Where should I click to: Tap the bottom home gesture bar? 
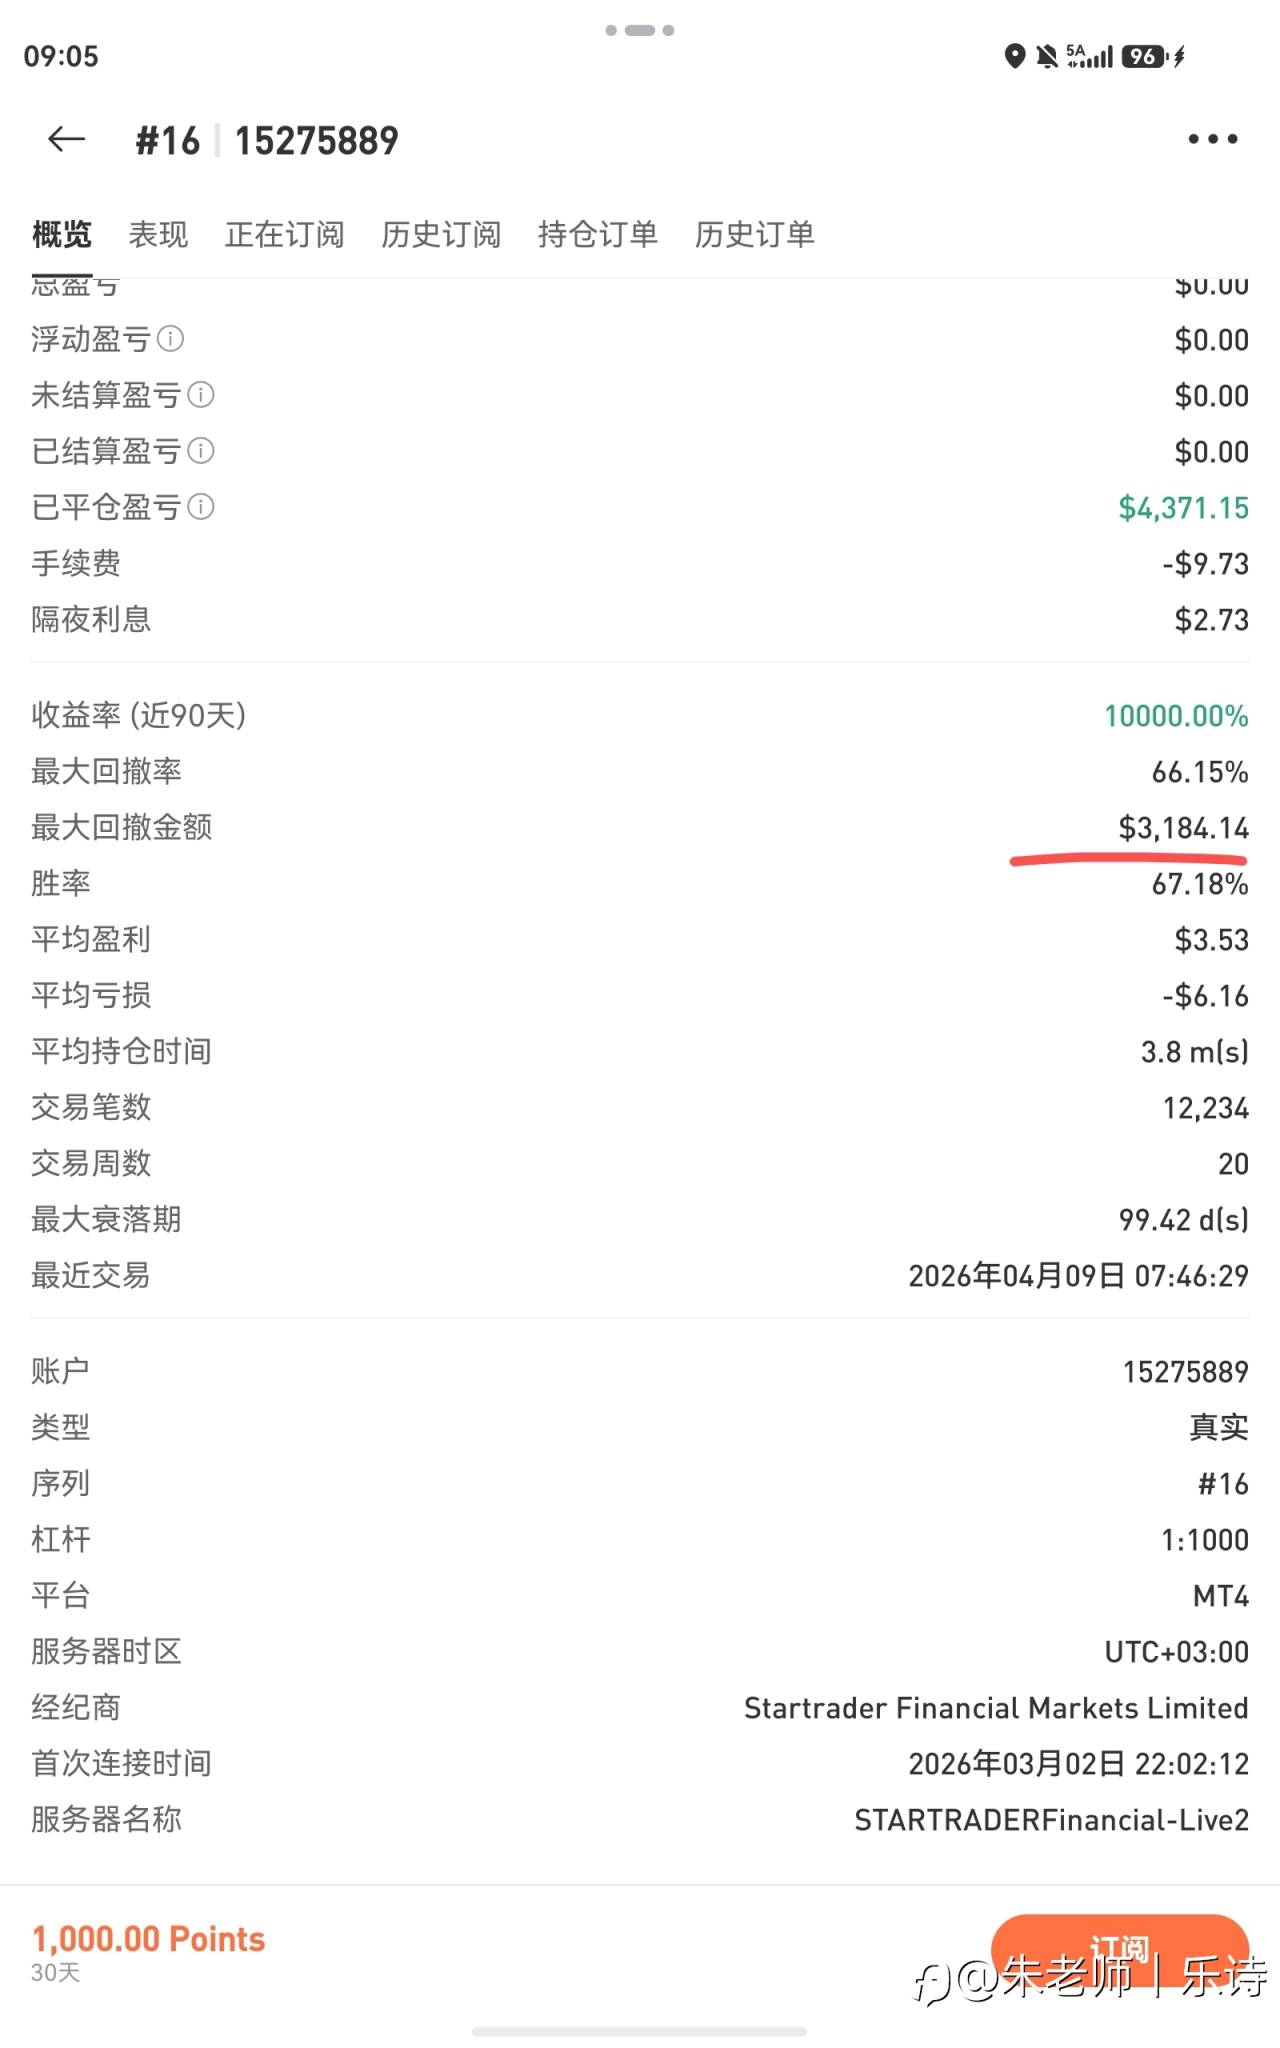coord(639,2031)
